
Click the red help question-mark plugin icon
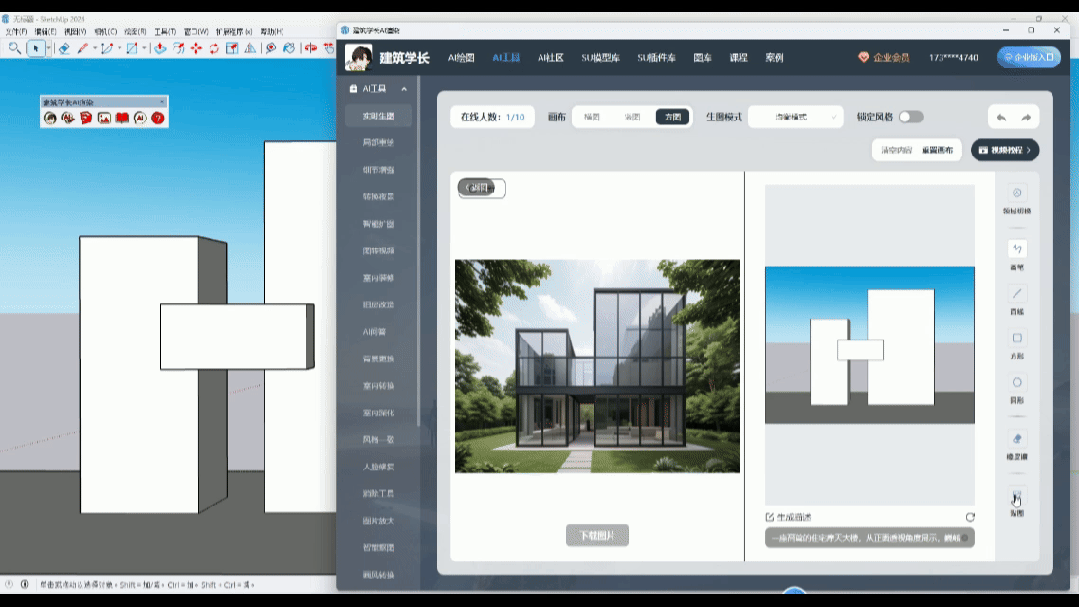pos(158,118)
